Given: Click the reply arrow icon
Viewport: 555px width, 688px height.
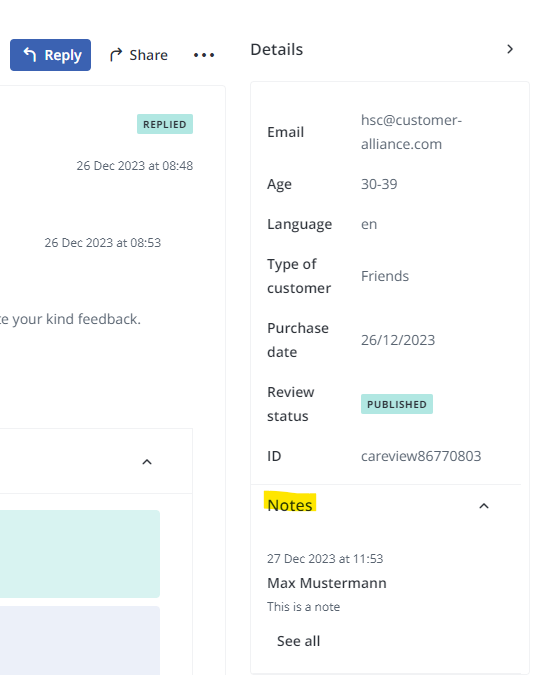Looking at the screenshot, I should tap(29, 54).
